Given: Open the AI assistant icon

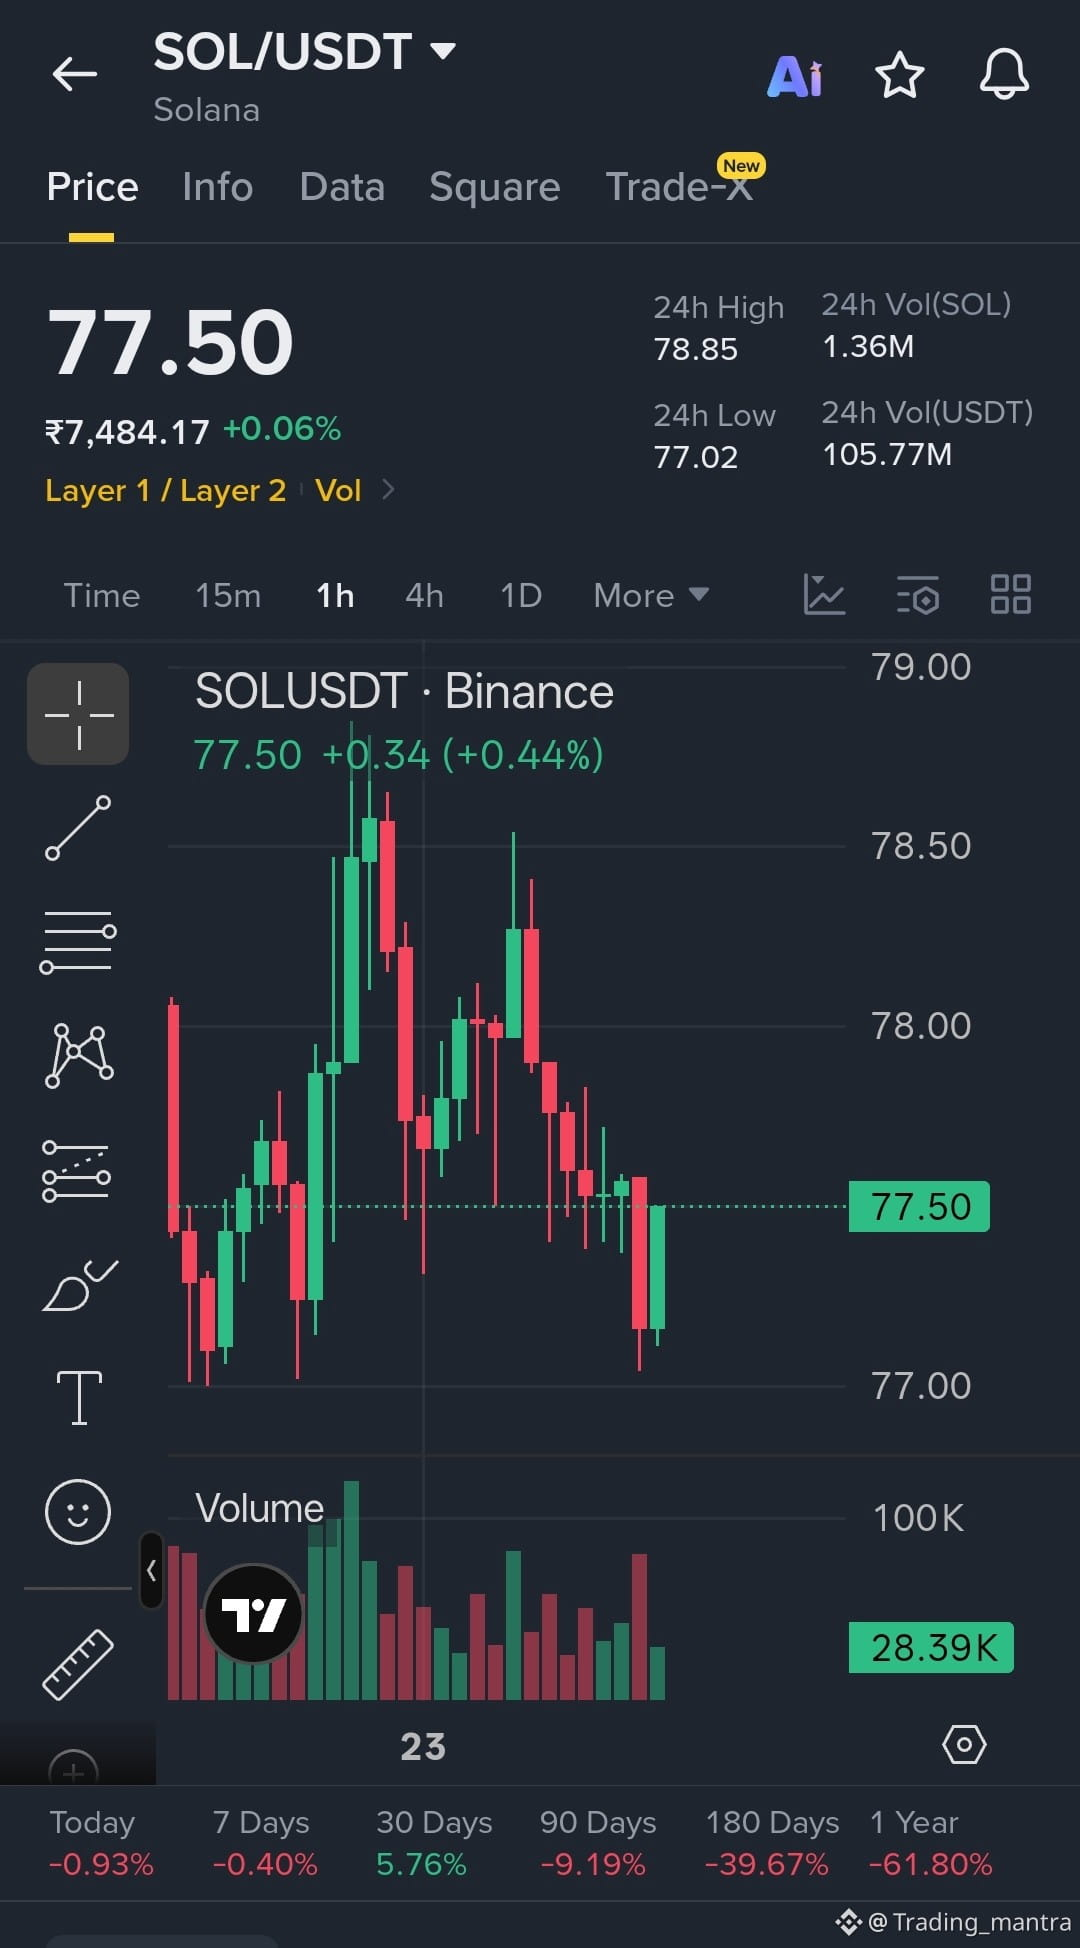Looking at the screenshot, I should point(795,76).
